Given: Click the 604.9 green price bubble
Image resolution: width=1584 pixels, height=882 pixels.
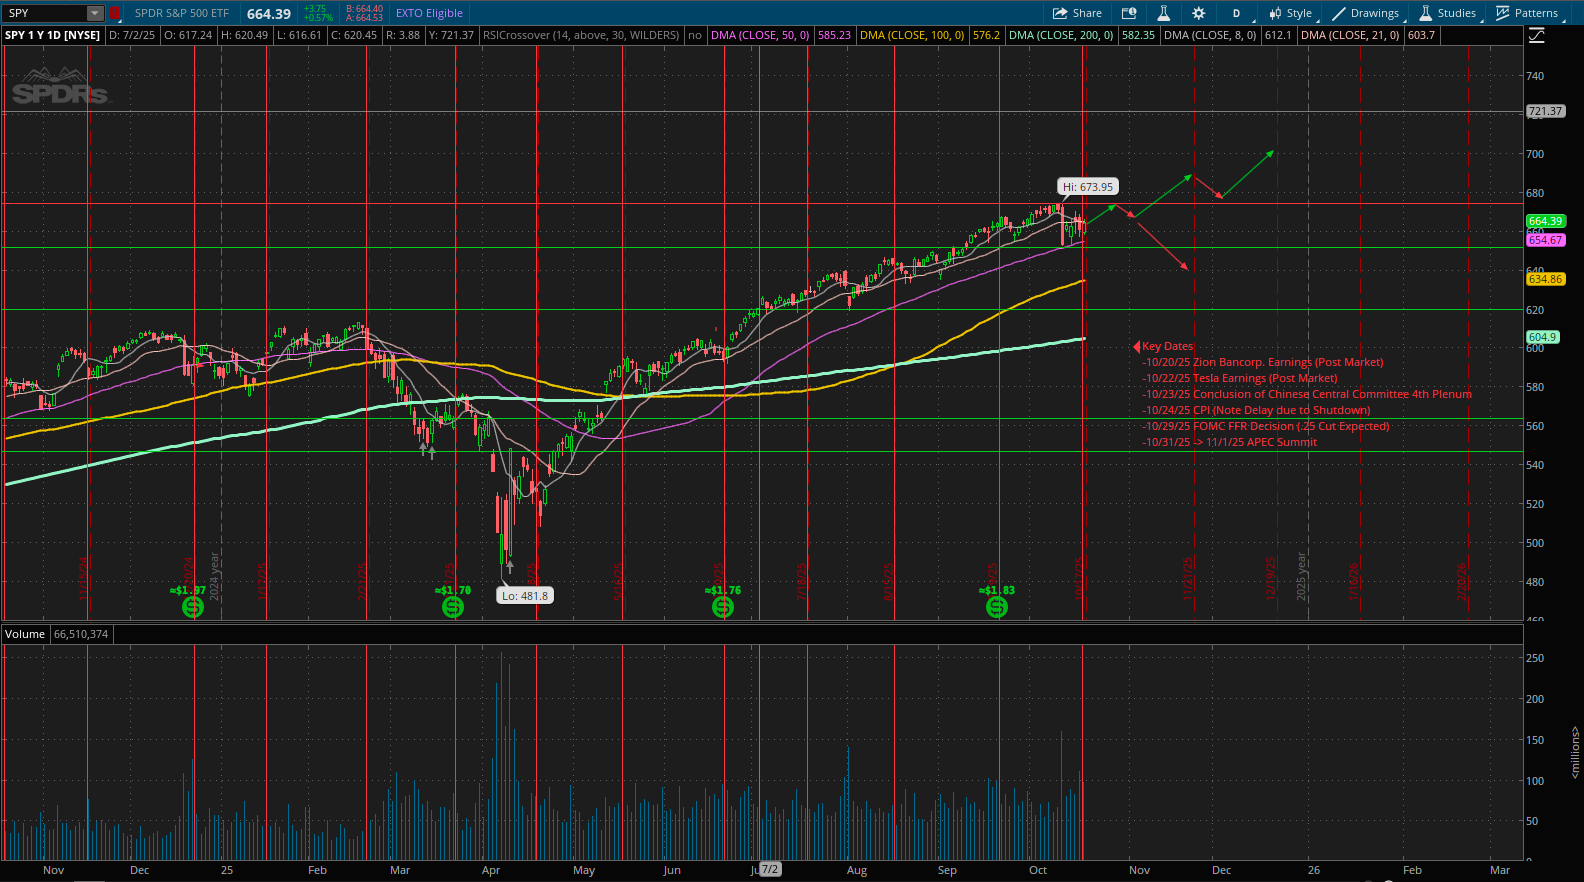Looking at the screenshot, I should click(1542, 337).
